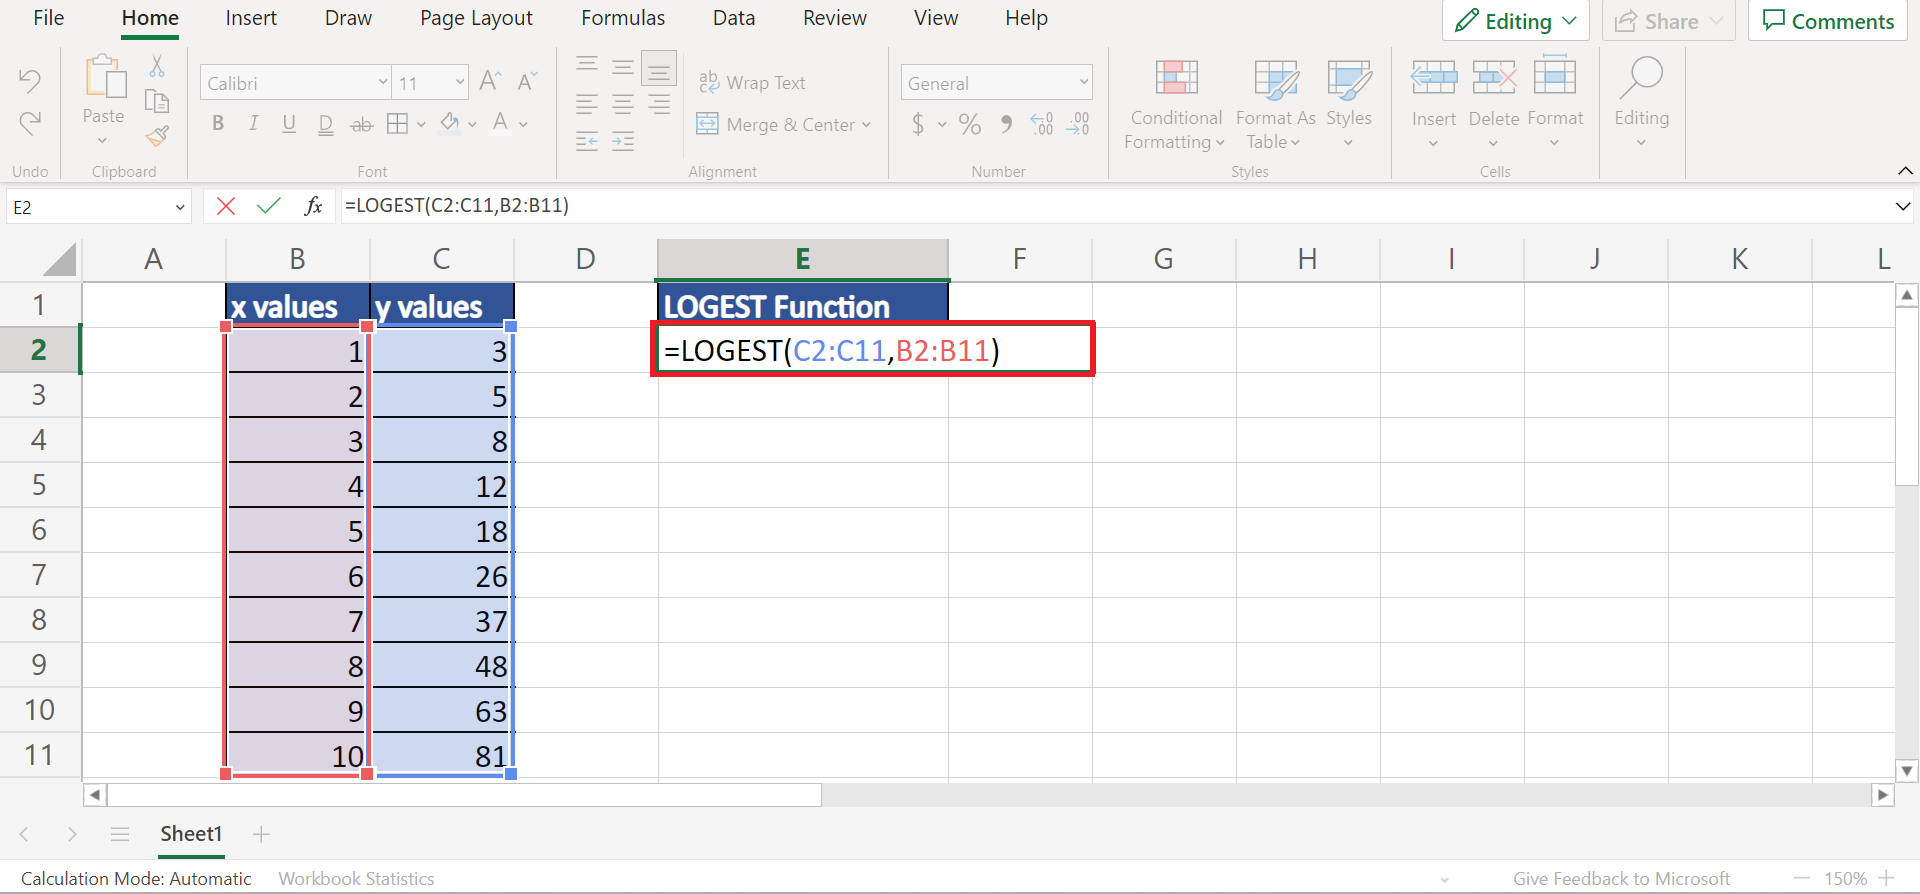Open the Name Box dropdown arrow
The width and height of the screenshot is (1920, 894).
point(180,208)
